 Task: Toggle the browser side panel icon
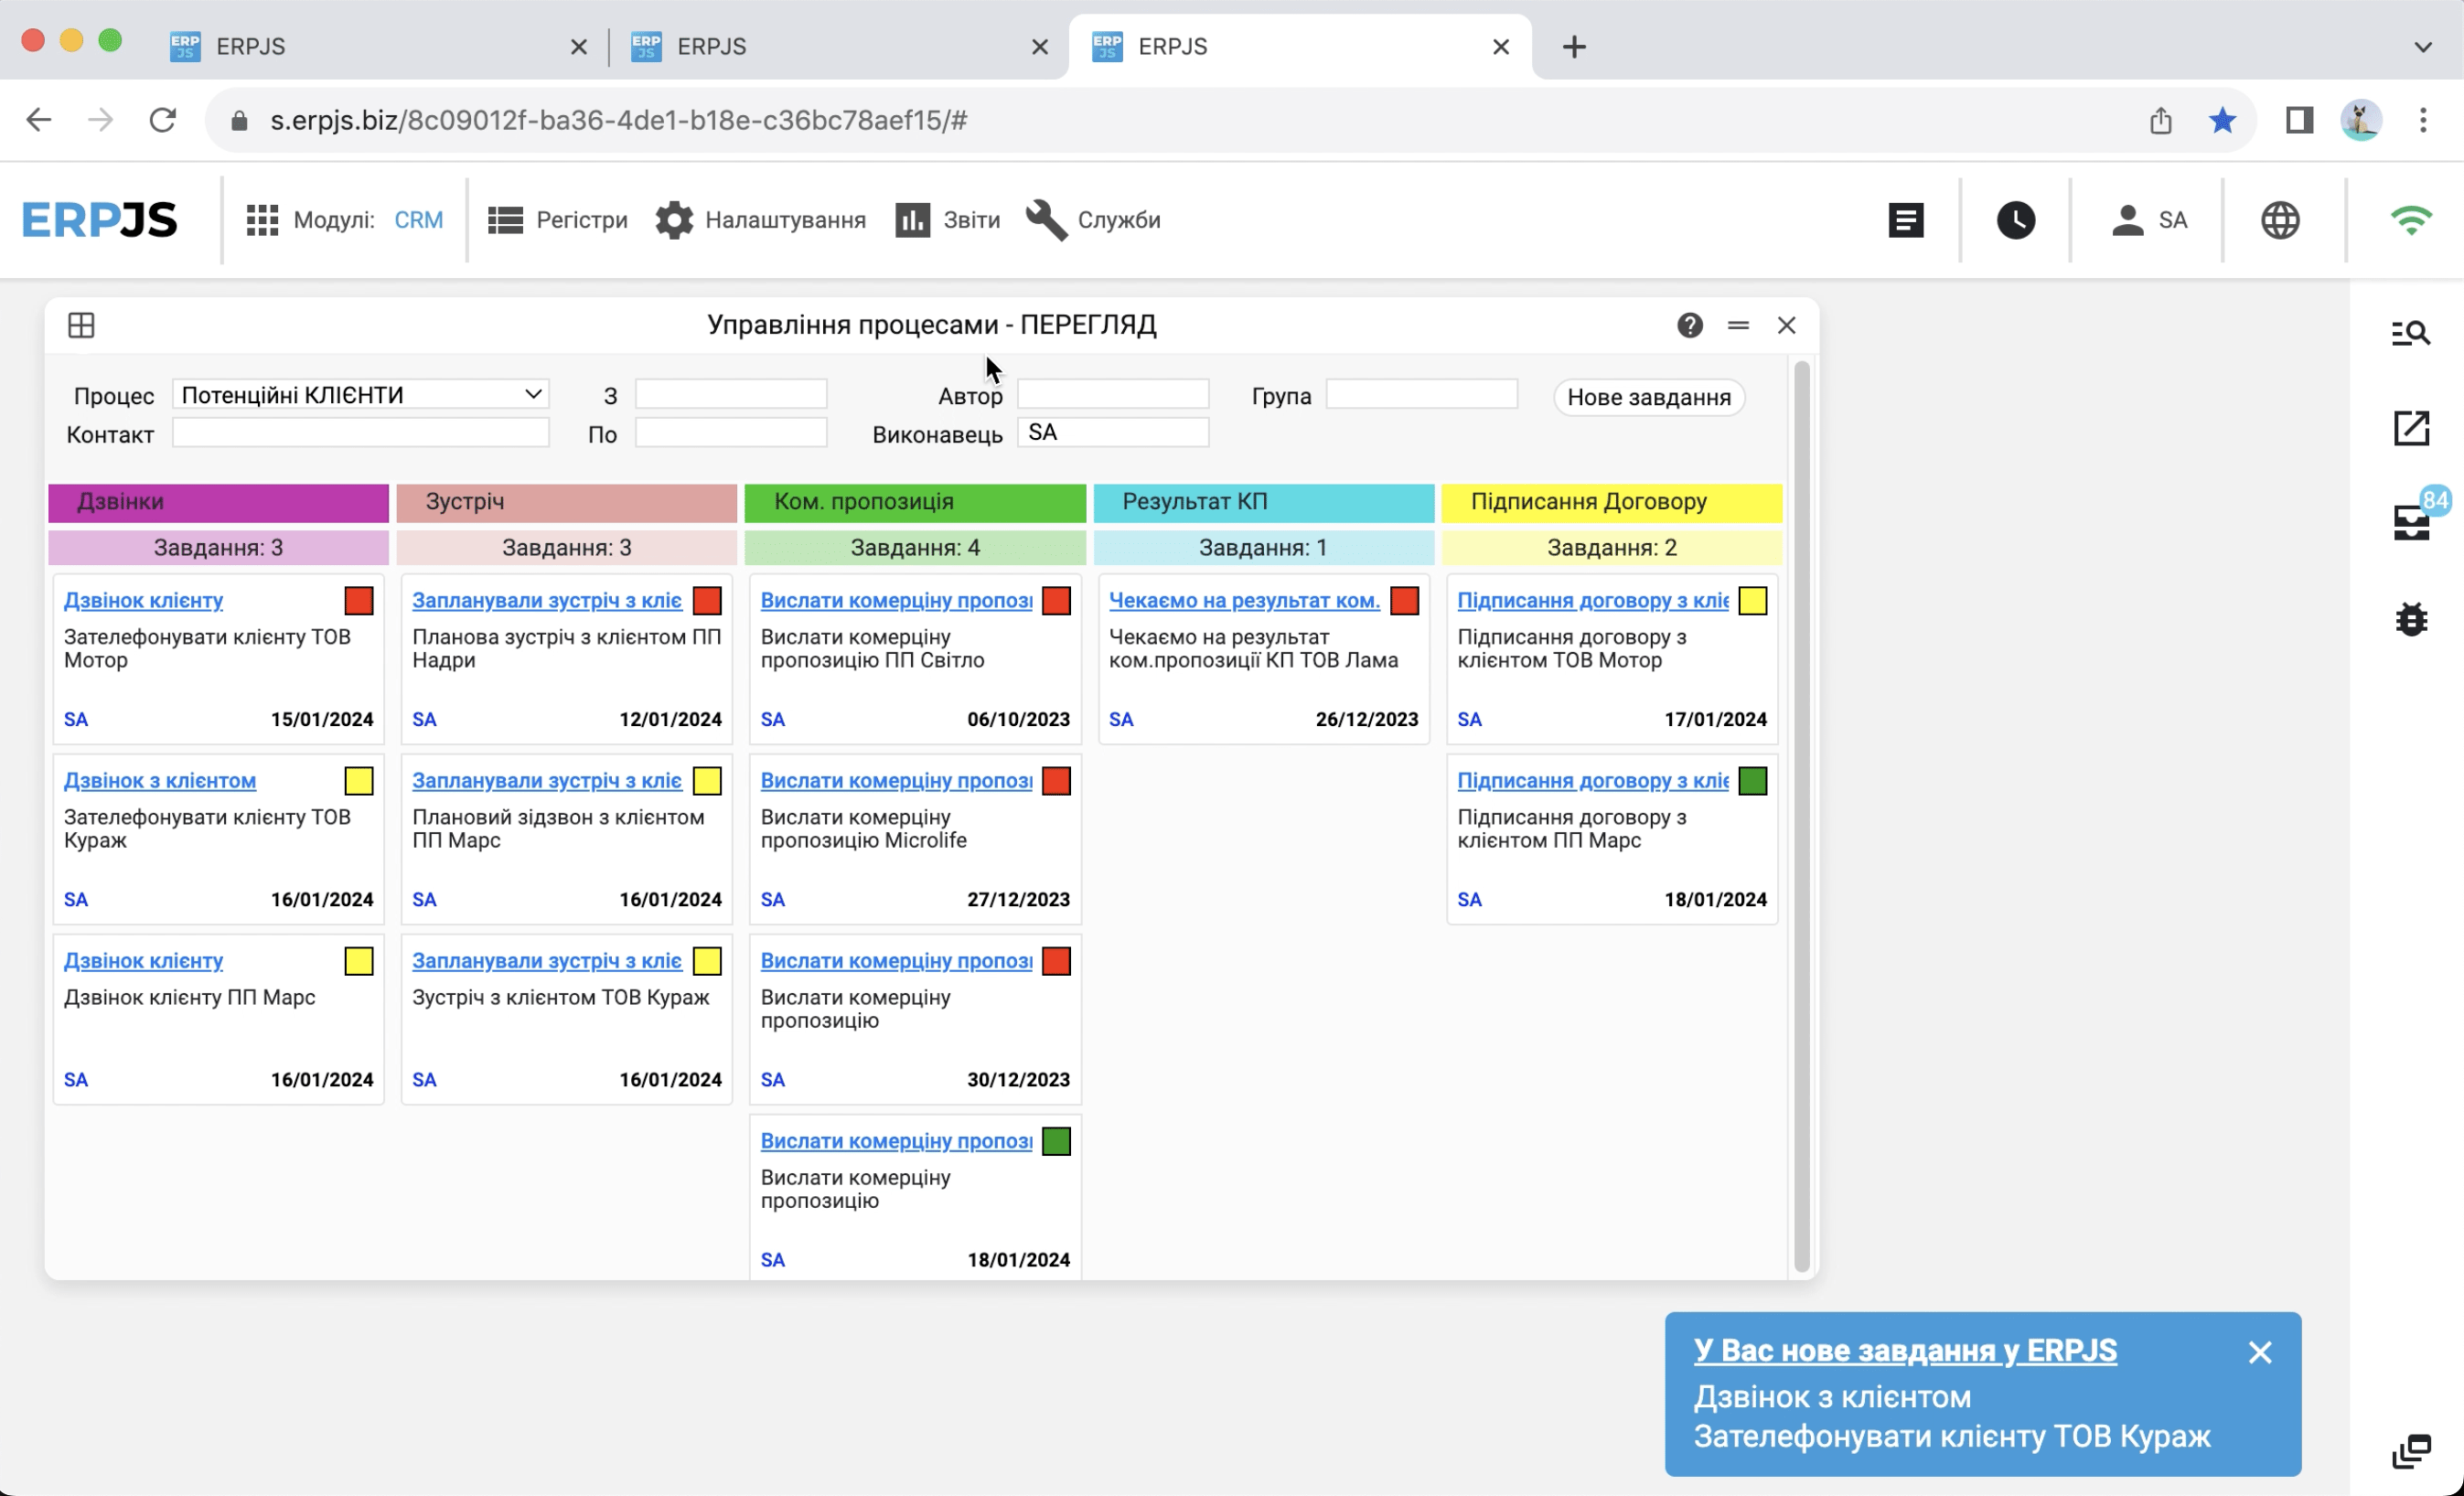pyautogui.click(x=2299, y=120)
